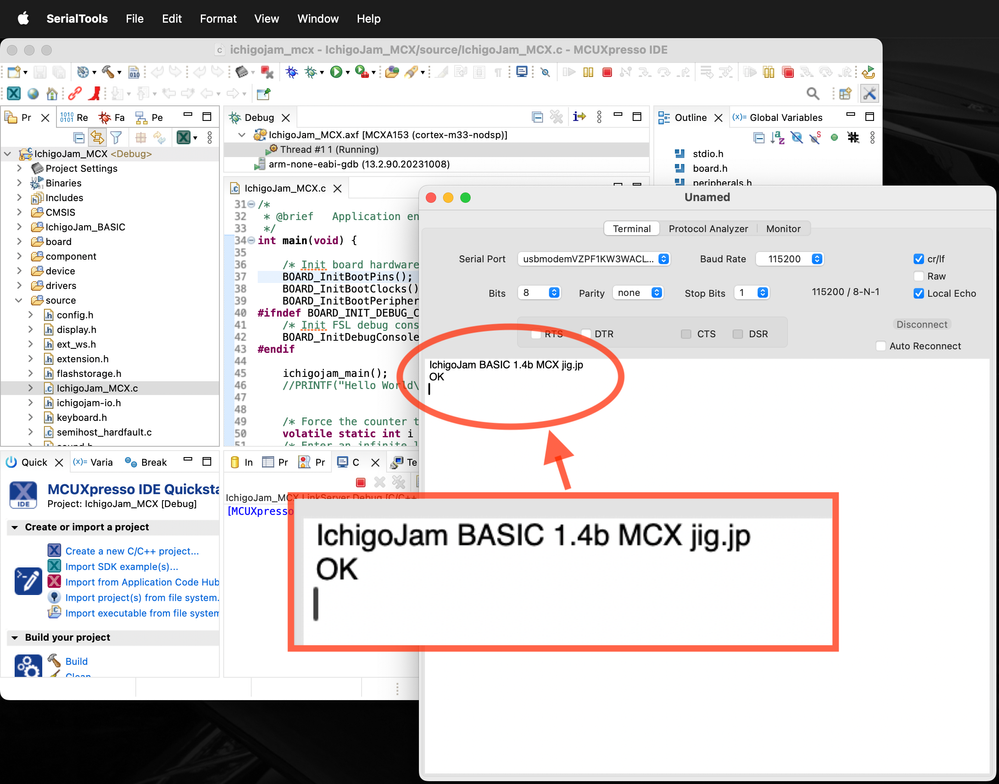Toggle the CTS checkbox
Viewport: 999px width, 784px height.
click(686, 334)
